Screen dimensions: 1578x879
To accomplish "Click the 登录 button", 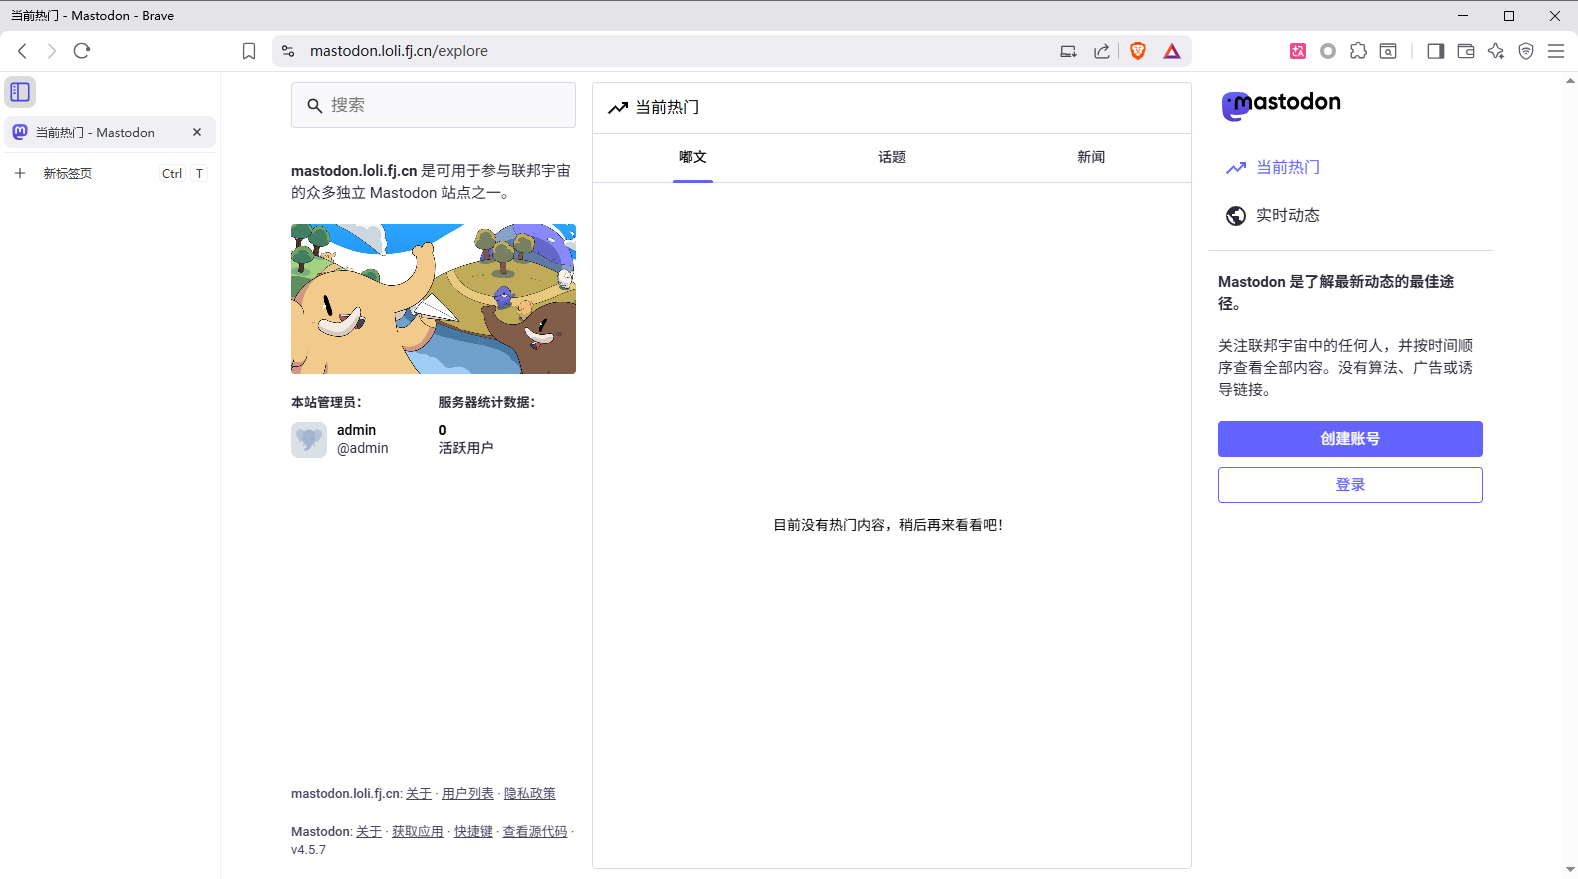I will point(1349,485).
